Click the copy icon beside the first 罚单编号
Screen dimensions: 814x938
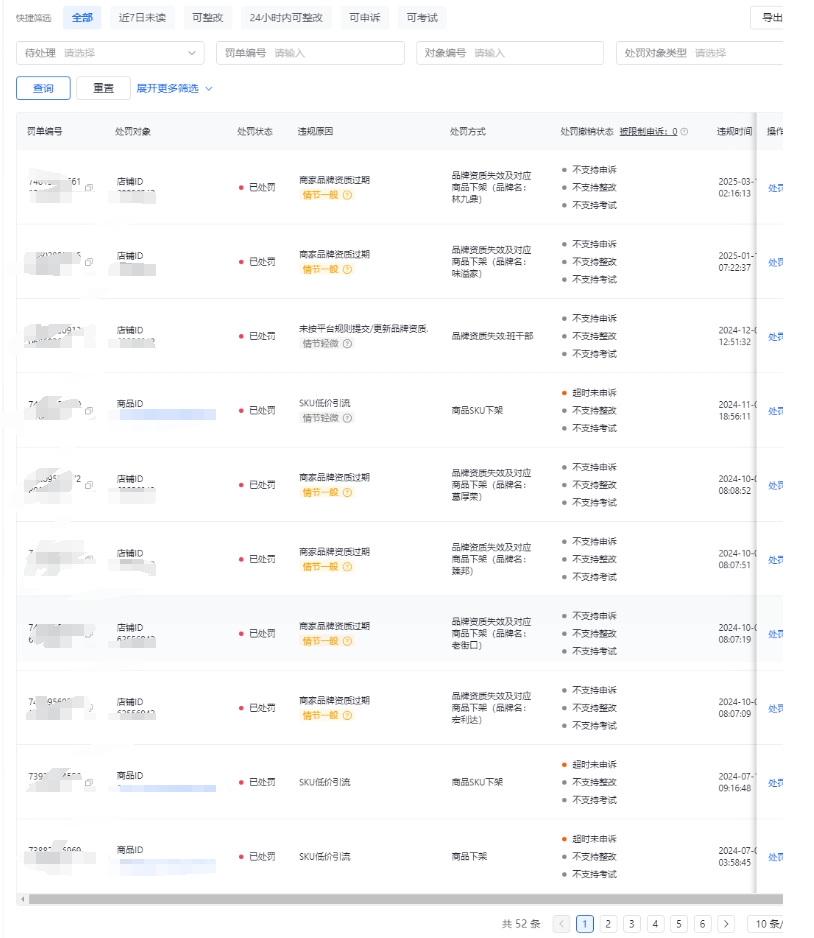(x=89, y=188)
